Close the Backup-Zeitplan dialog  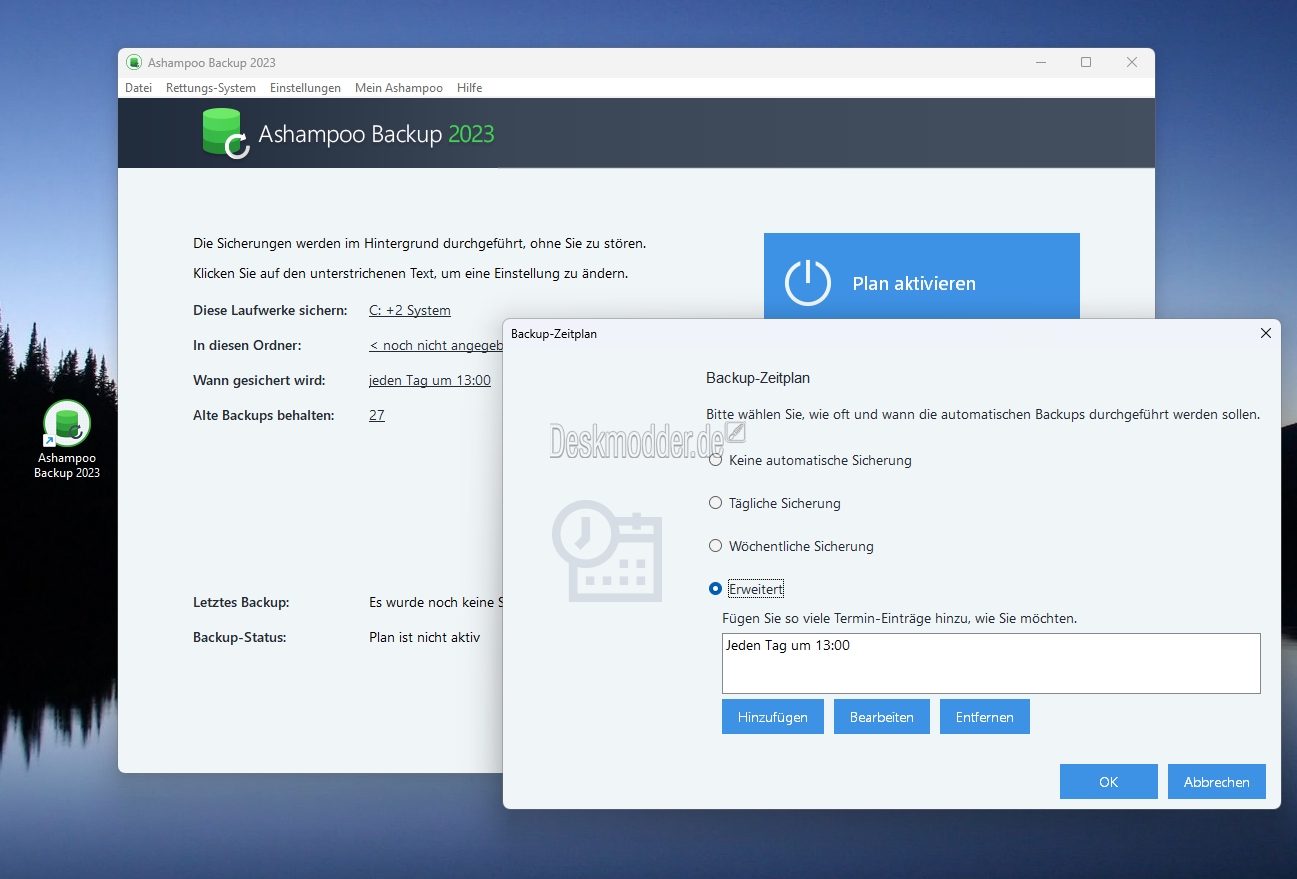click(1266, 333)
